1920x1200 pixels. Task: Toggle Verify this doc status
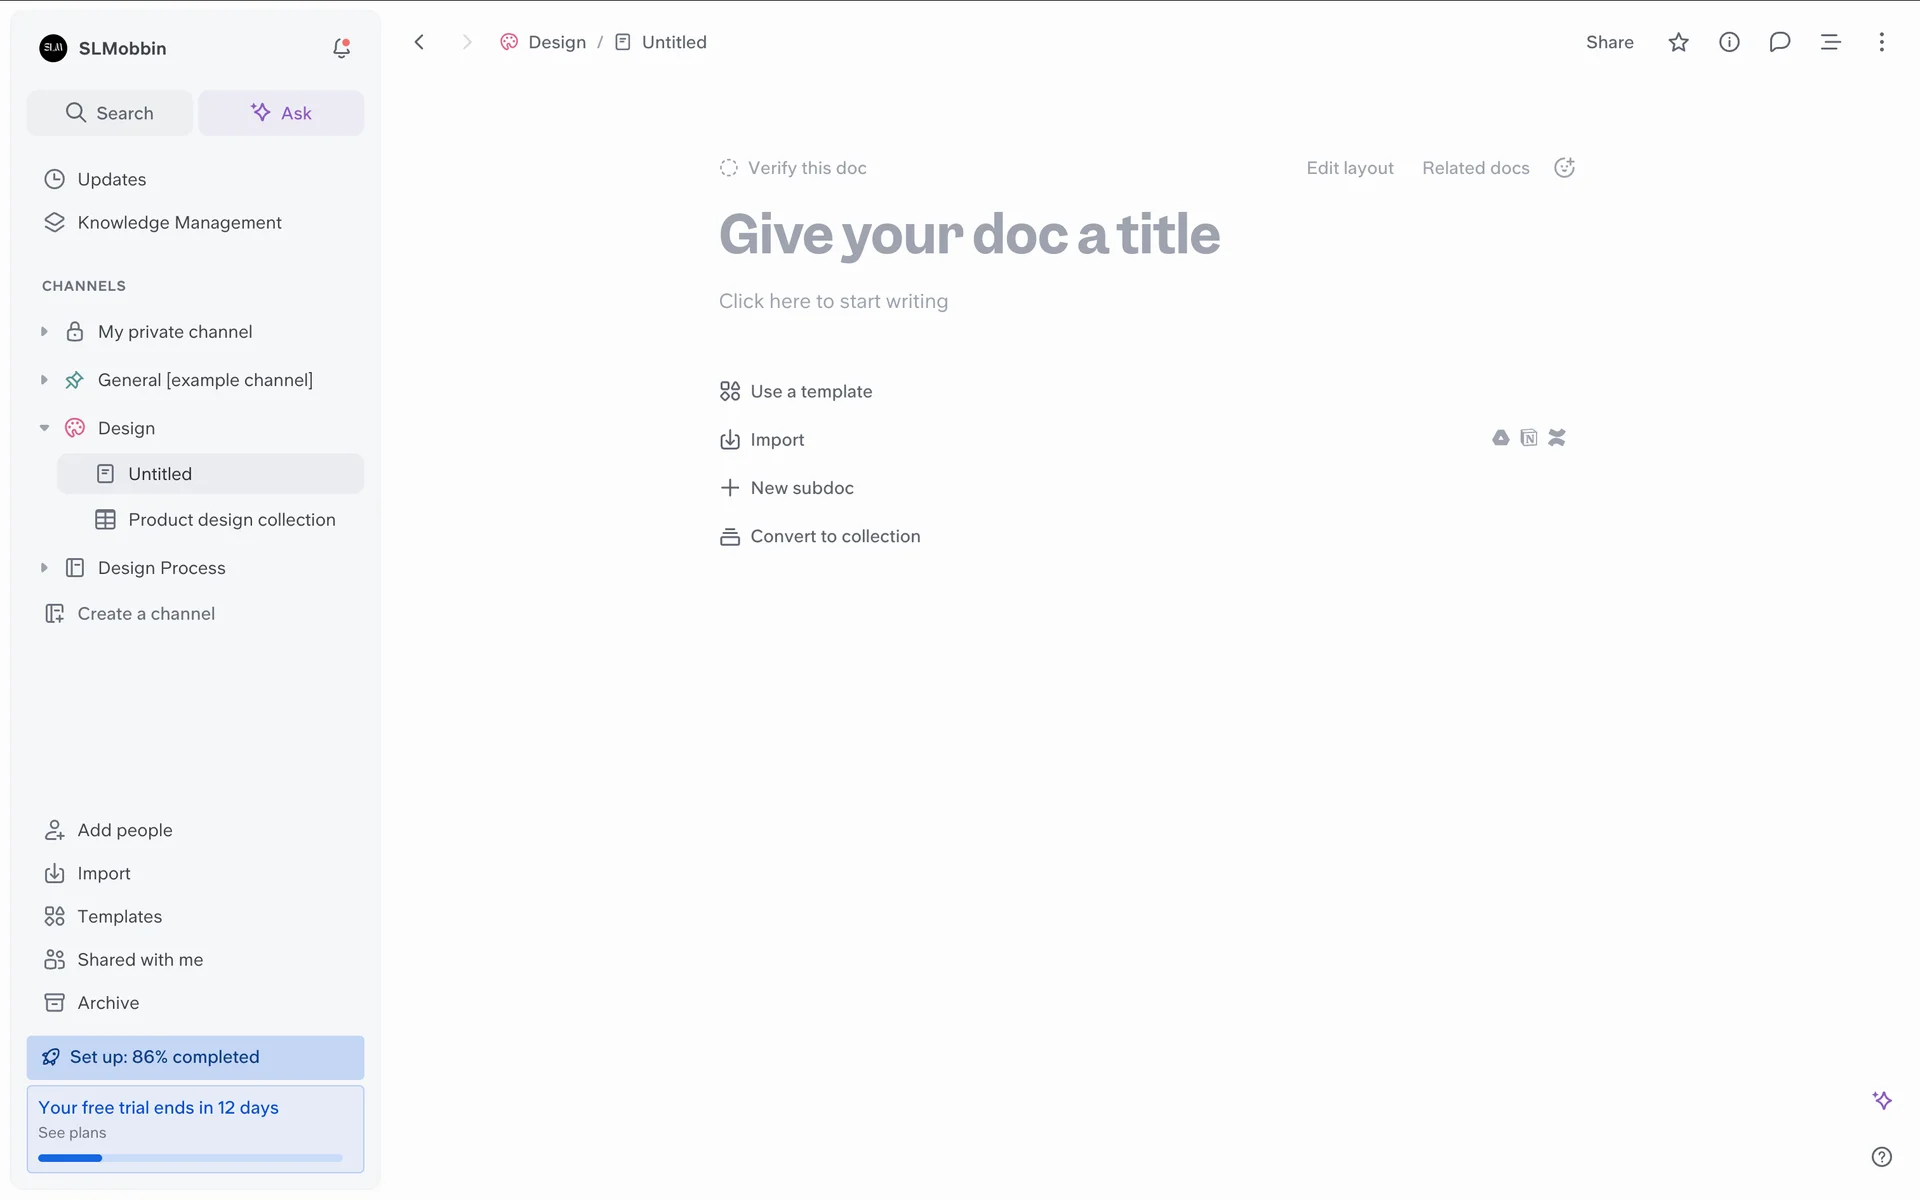793,168
